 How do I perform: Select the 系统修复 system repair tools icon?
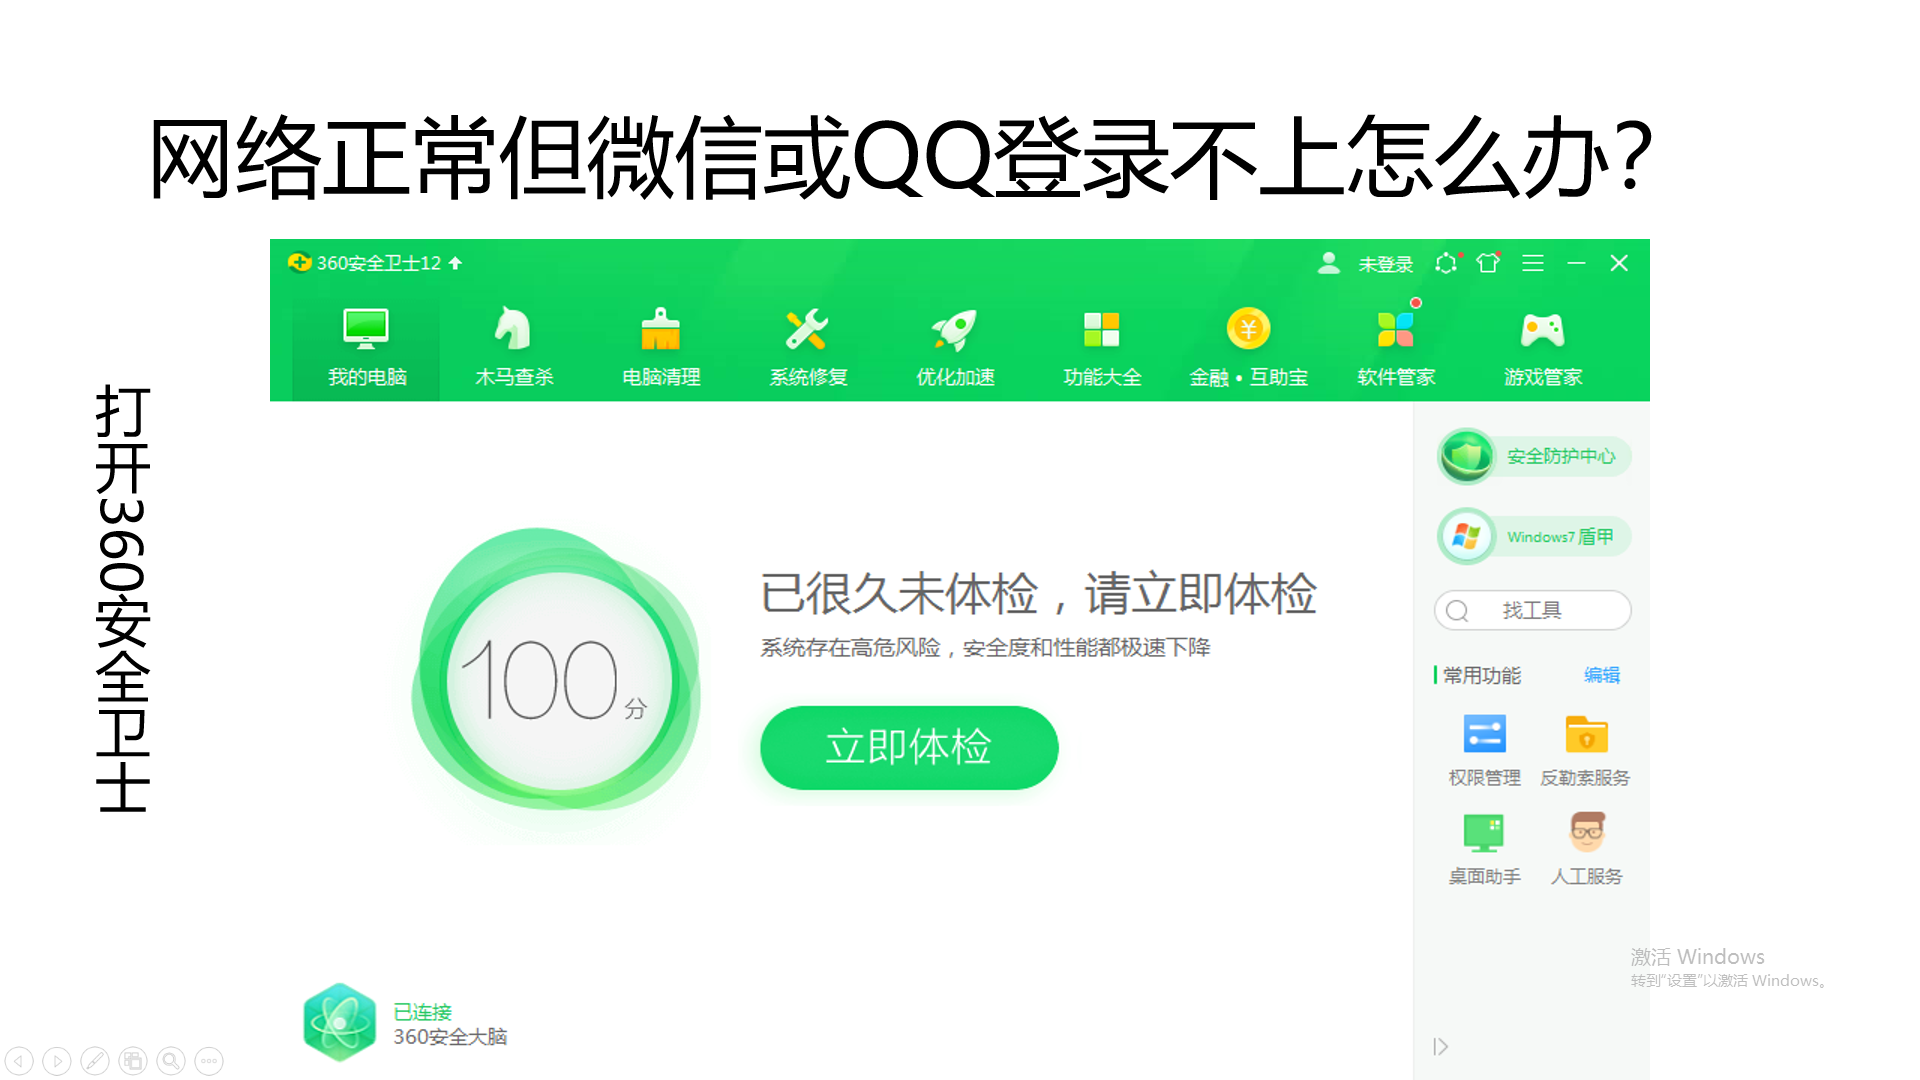807,330
